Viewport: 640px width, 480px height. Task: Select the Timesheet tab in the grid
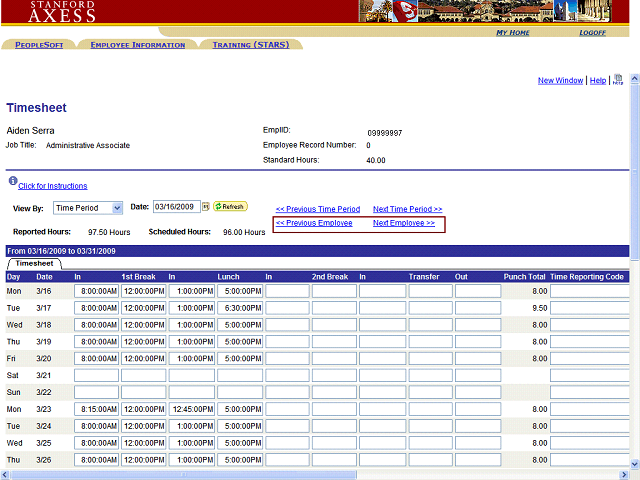33,264
